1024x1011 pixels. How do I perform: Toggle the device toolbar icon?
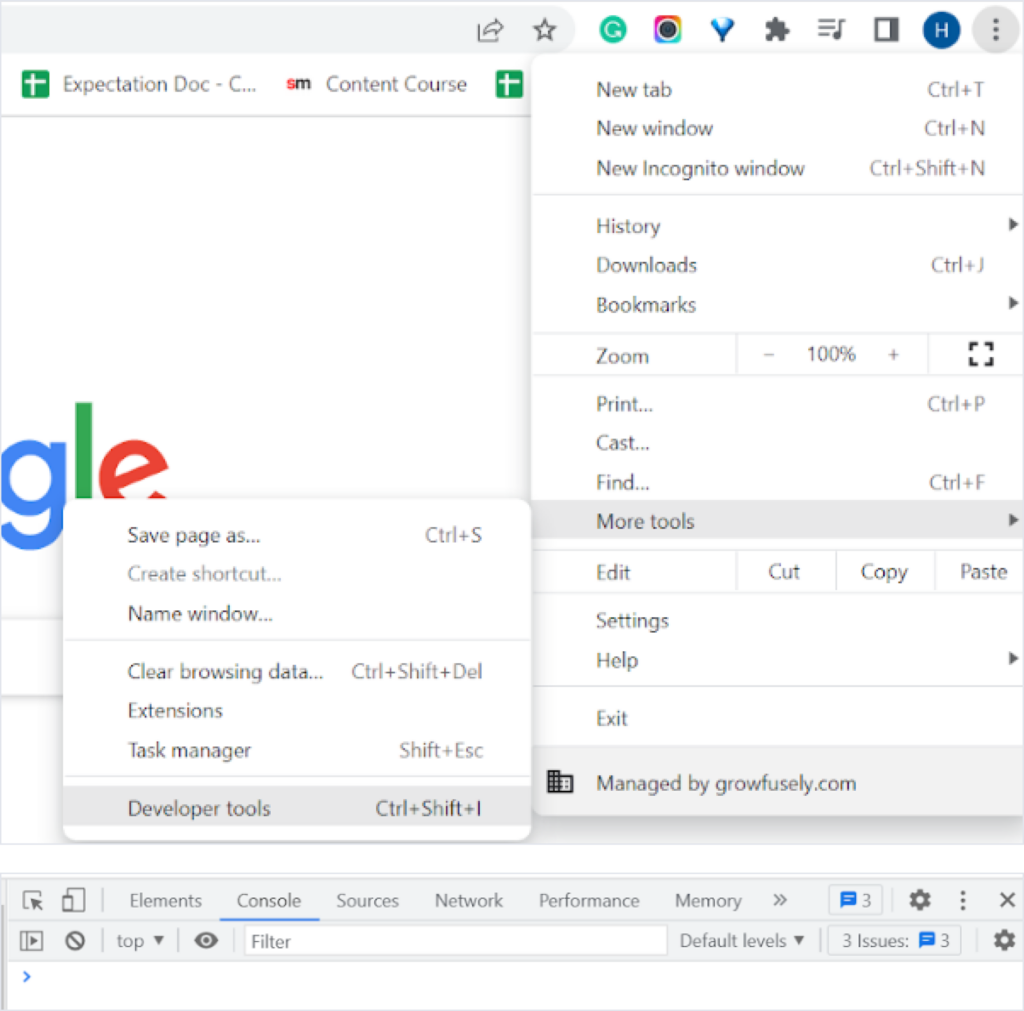[73, 900]
